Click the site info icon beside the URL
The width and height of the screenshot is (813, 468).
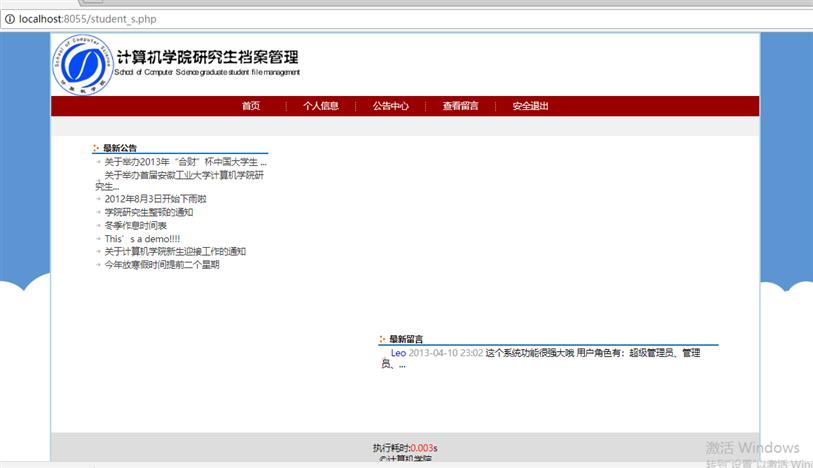click(9, 19)
